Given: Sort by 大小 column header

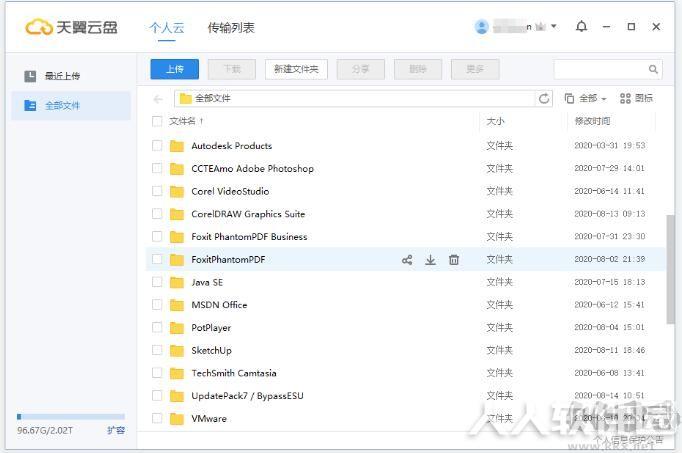Looking at the screenshot, I should [x=495, y=121].
